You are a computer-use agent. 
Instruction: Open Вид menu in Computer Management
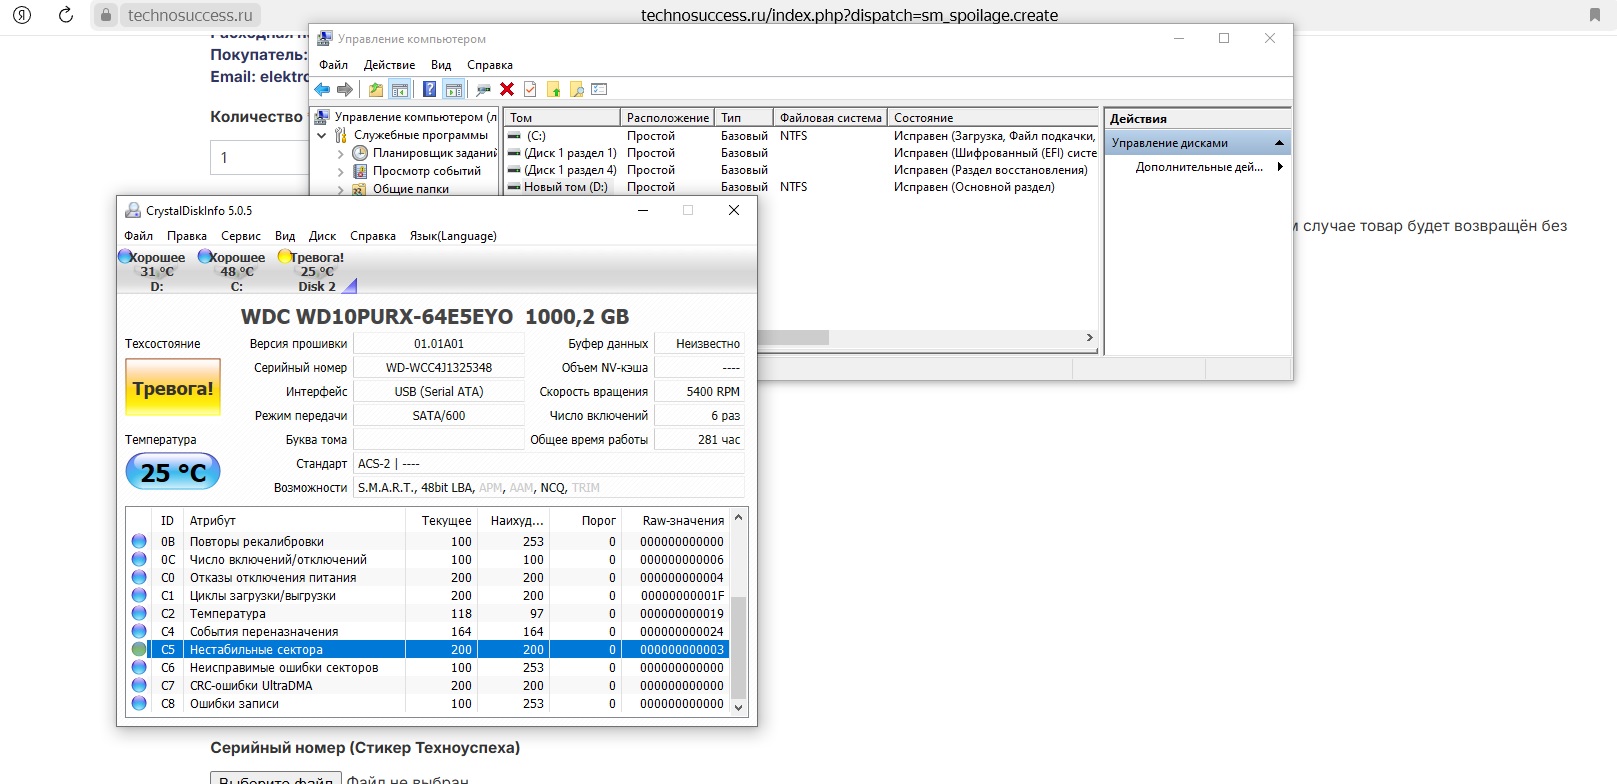tap(441, 65)
